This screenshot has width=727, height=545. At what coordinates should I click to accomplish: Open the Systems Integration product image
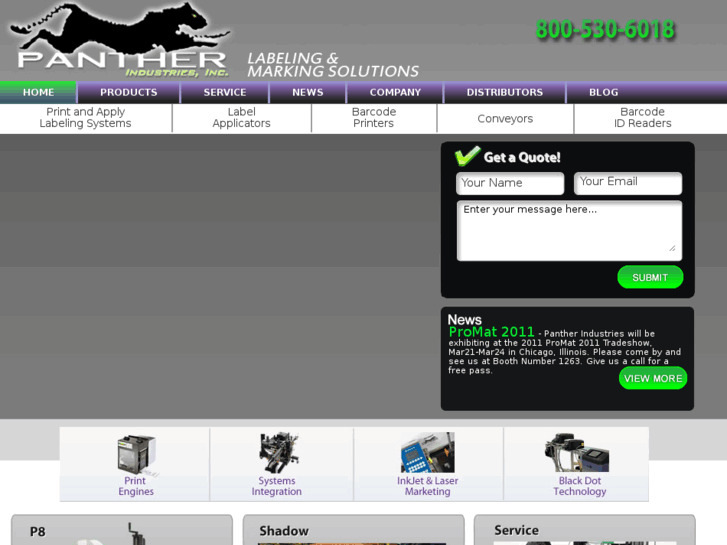click(278, 453)
